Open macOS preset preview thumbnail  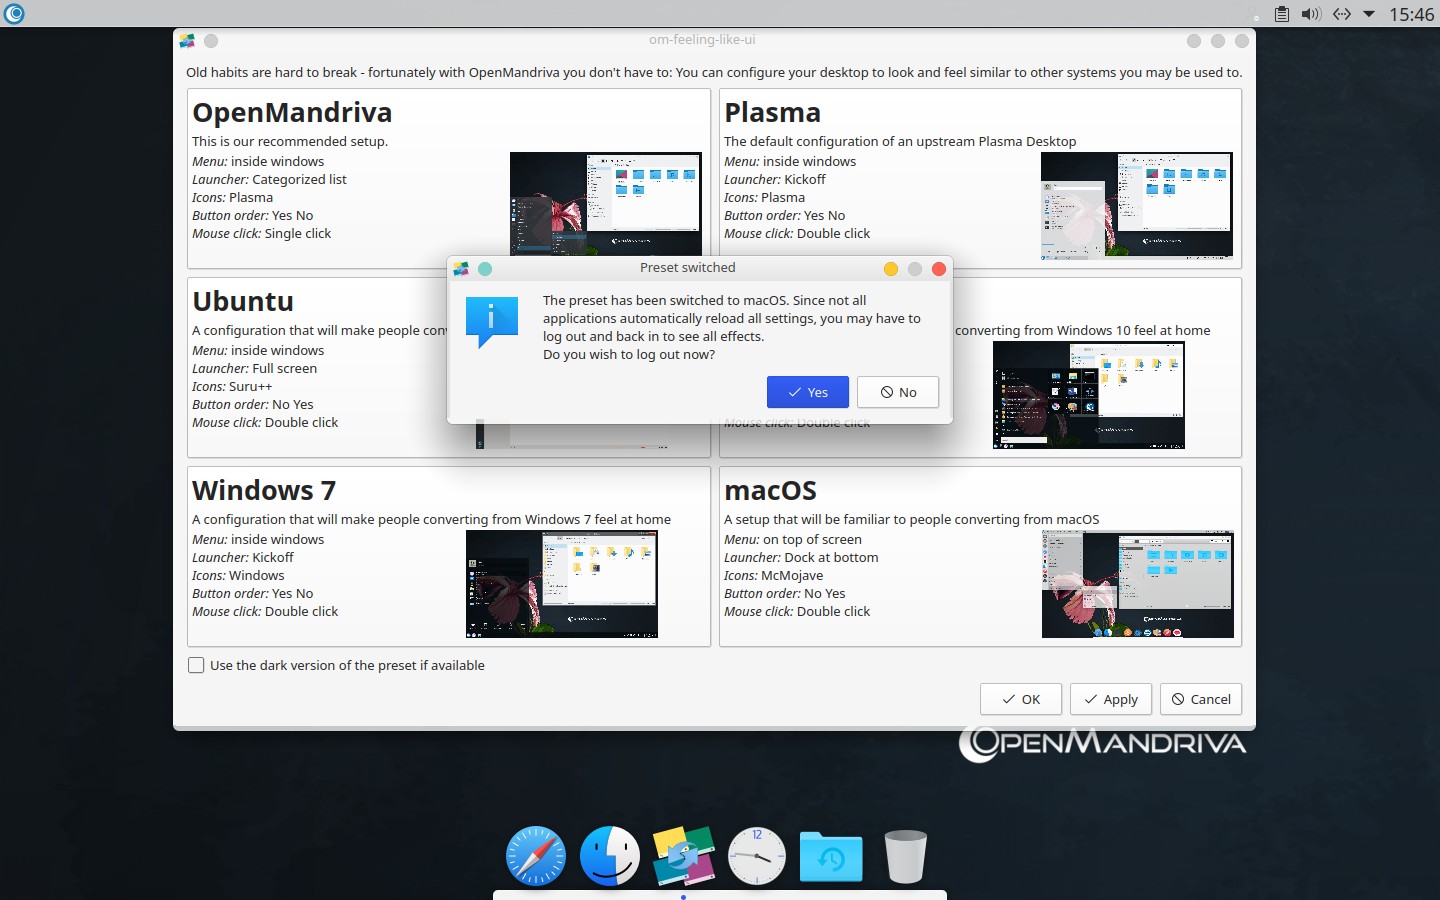(1138, 584)
